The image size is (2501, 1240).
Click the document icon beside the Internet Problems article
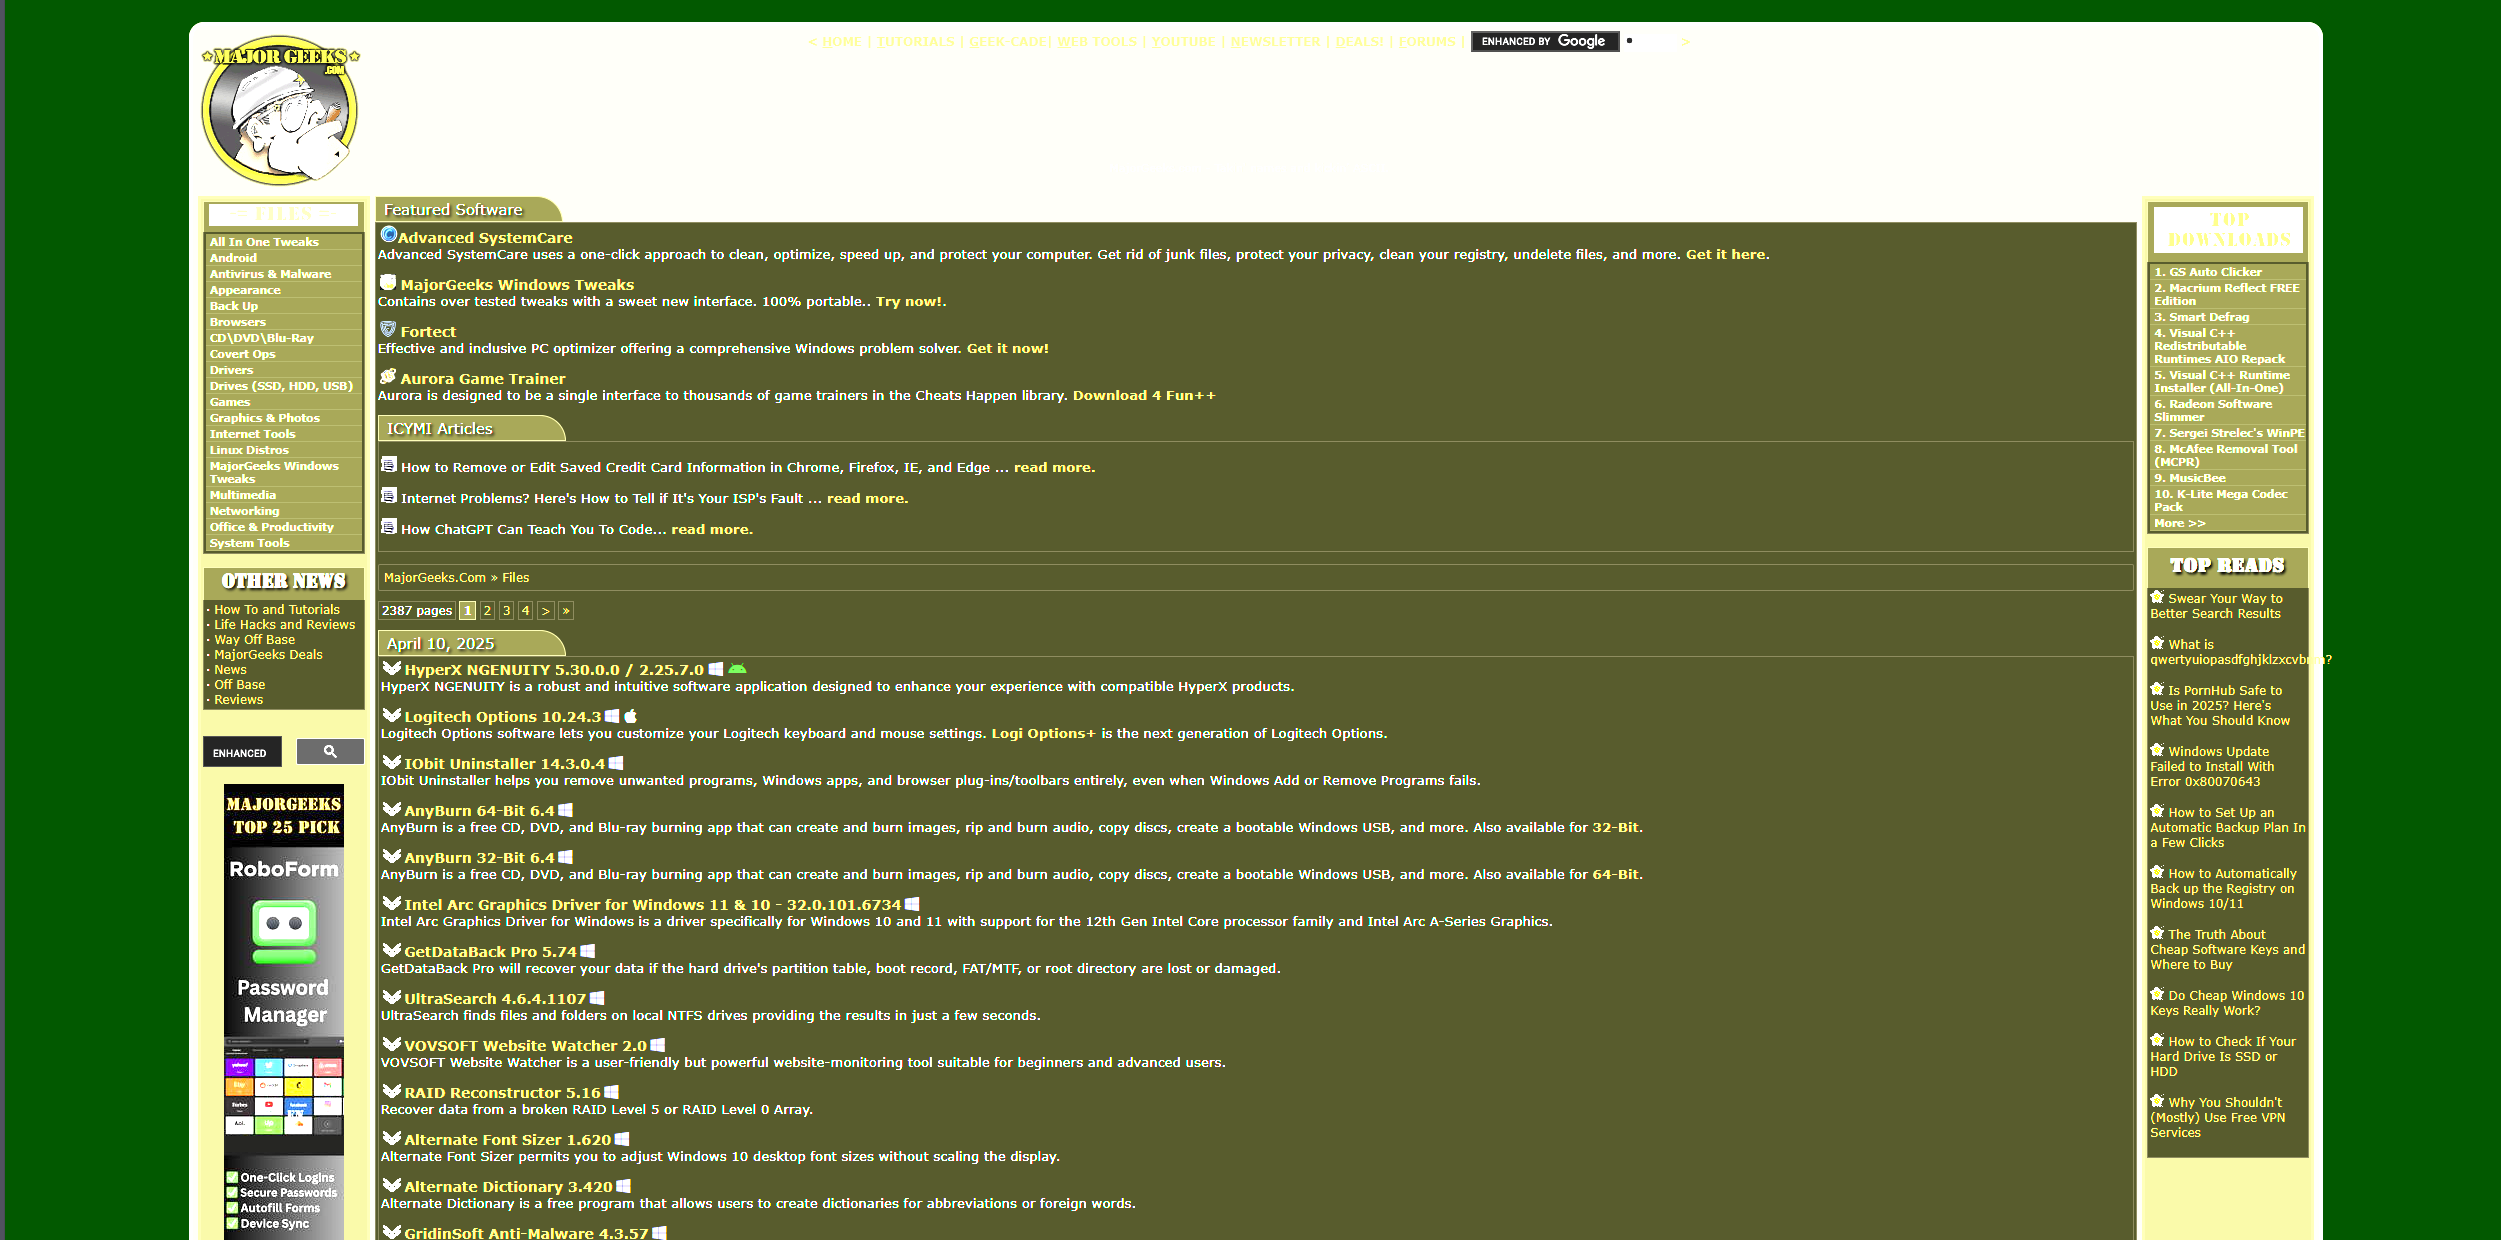click(x=389, y=496)
